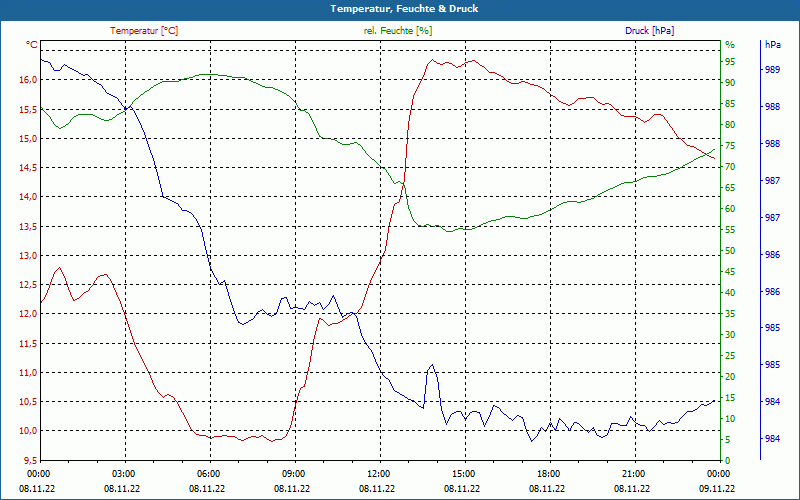
Task: Click the '12,5' temperature axis value
Action: click(28, 284)
